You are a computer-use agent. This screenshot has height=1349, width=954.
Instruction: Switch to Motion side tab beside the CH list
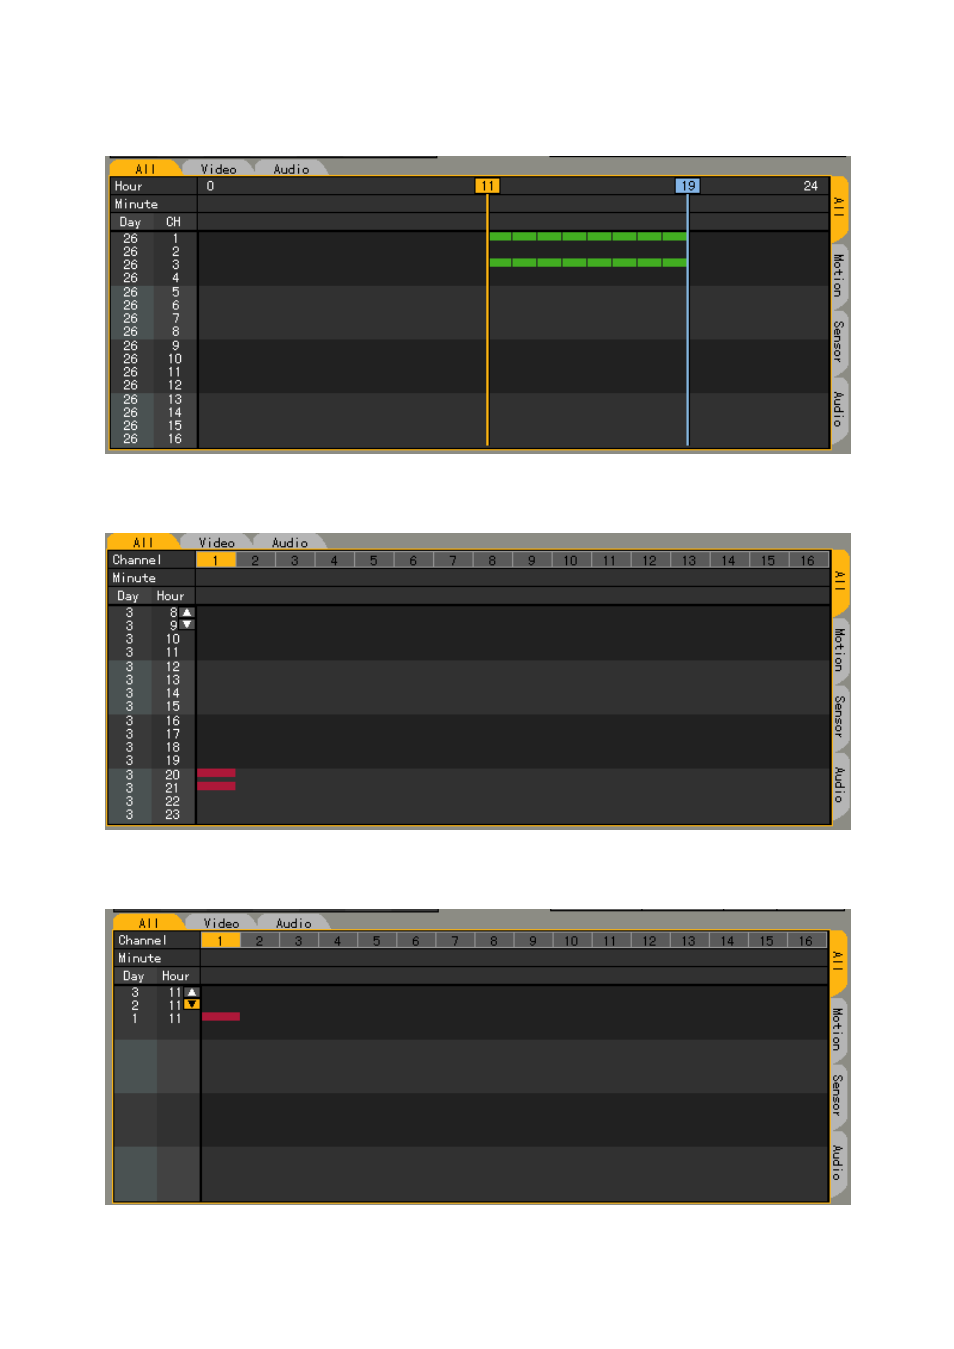[839, 275]
